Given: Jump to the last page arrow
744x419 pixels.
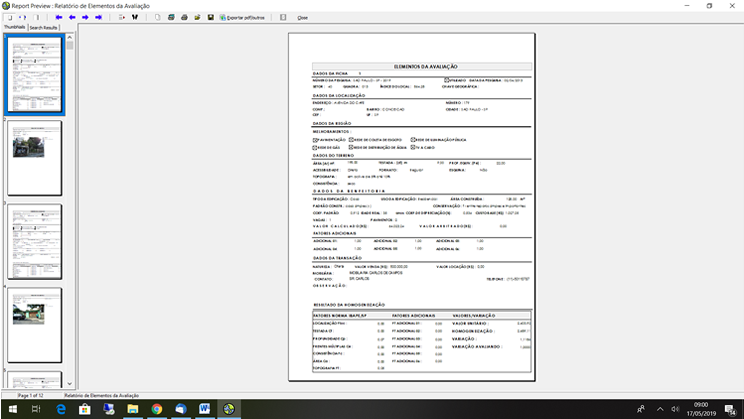Looking at the screenshot, I should [98, 17].
